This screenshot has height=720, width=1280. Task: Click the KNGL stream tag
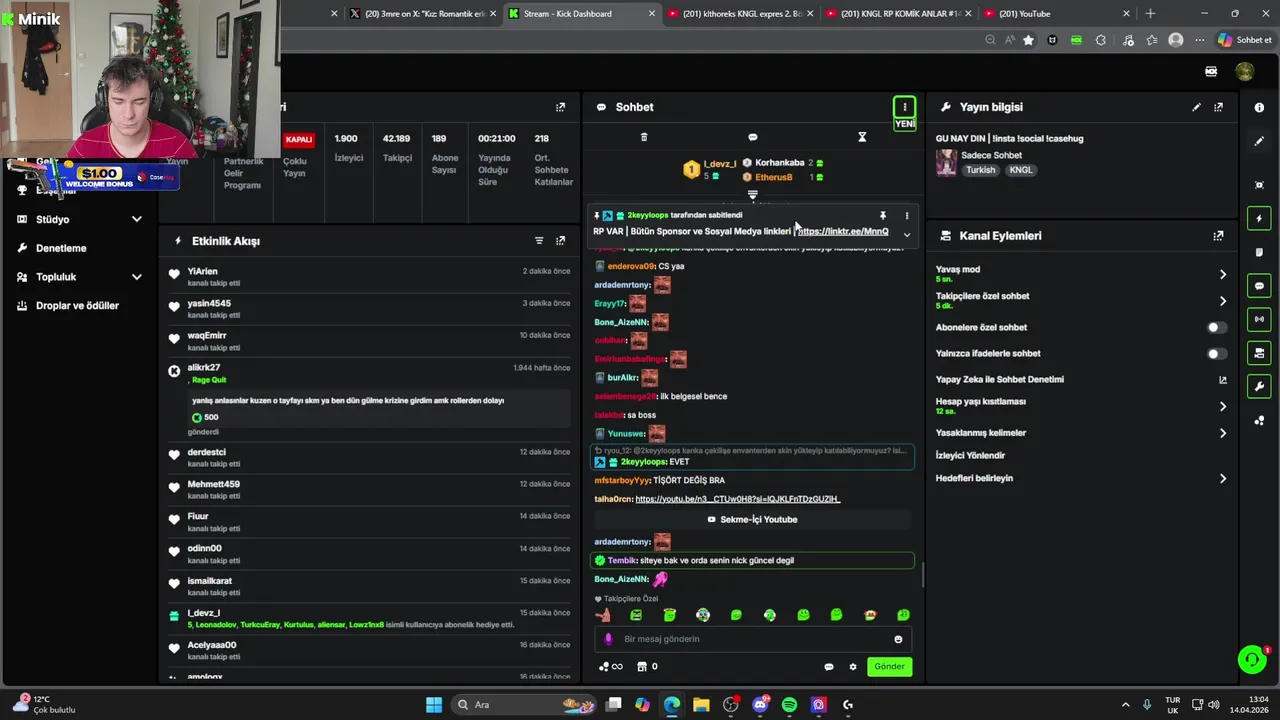pos(1021,170)
